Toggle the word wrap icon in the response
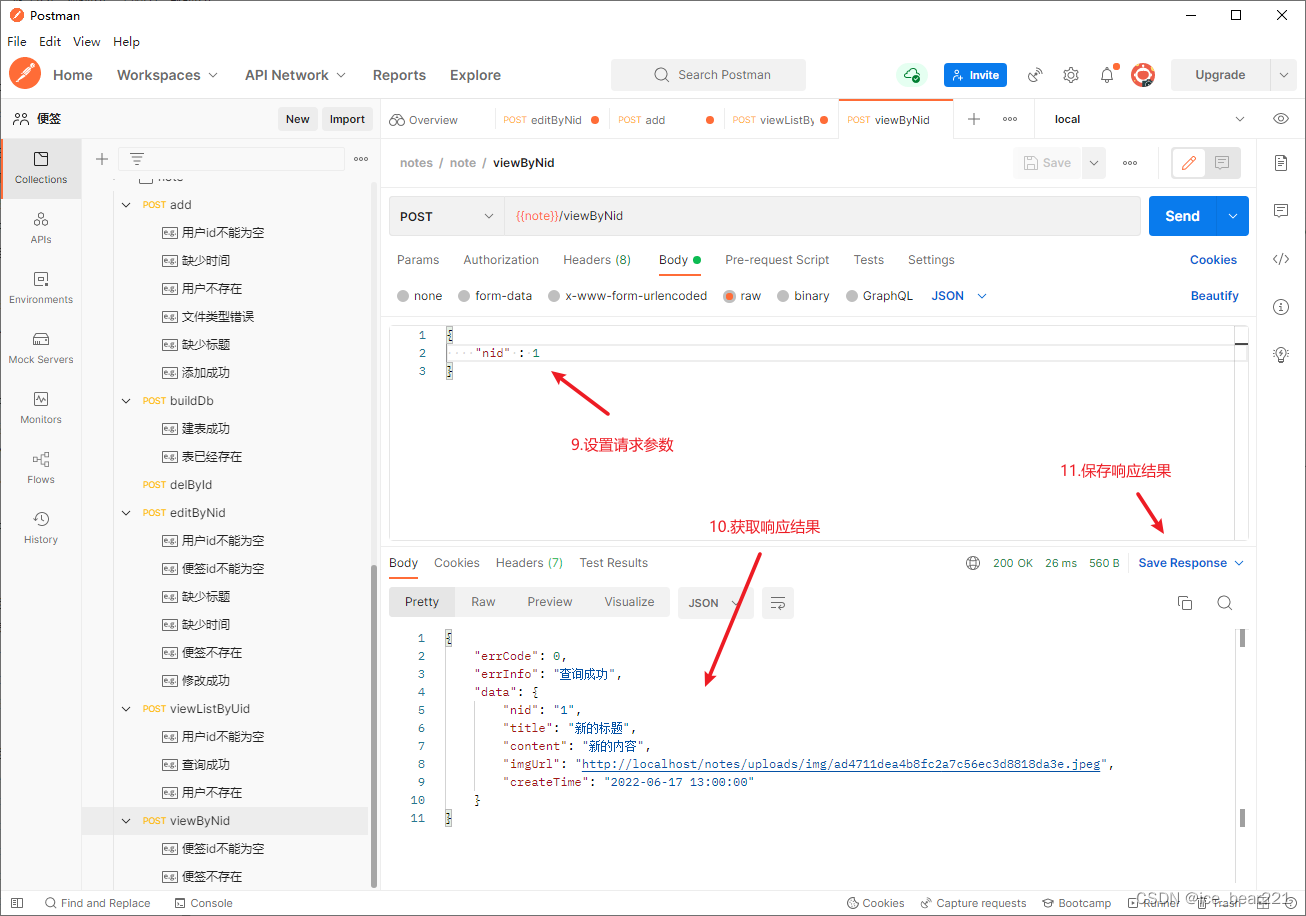The height and width of the screenshot is (916, 1306). pos(778,603)
